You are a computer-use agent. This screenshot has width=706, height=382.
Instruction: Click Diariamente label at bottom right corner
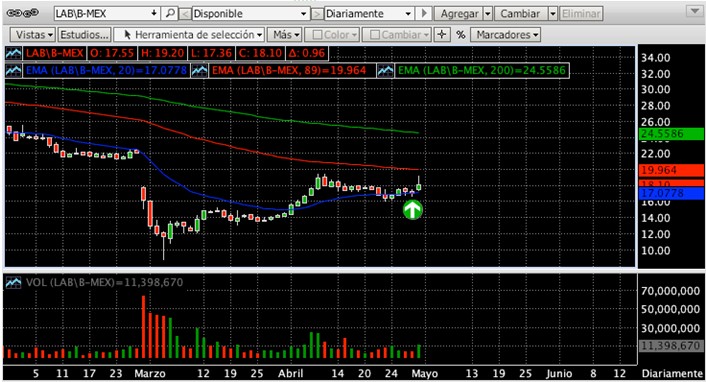point(672,373)
